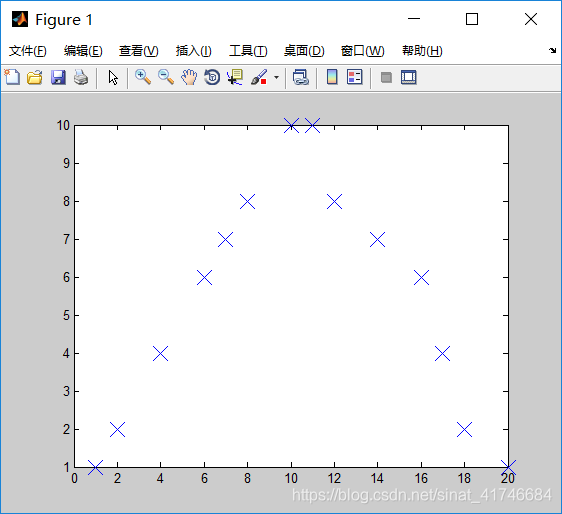
Task: Click the Figure 1 window title text
Action: [x=64, y=20]
